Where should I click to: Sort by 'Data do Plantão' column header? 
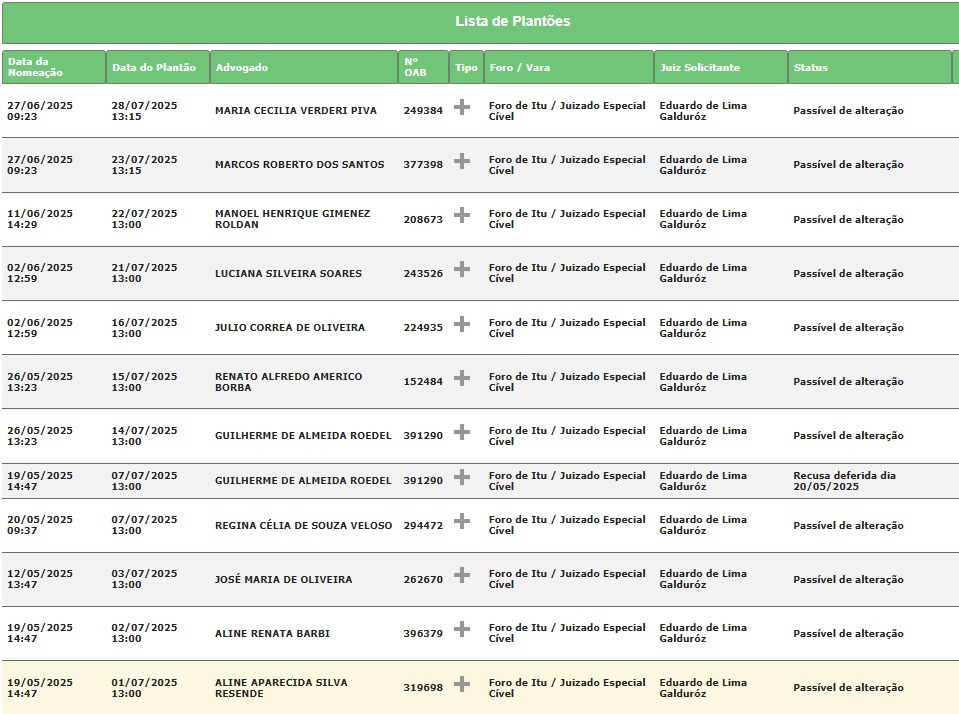point(154,68)
